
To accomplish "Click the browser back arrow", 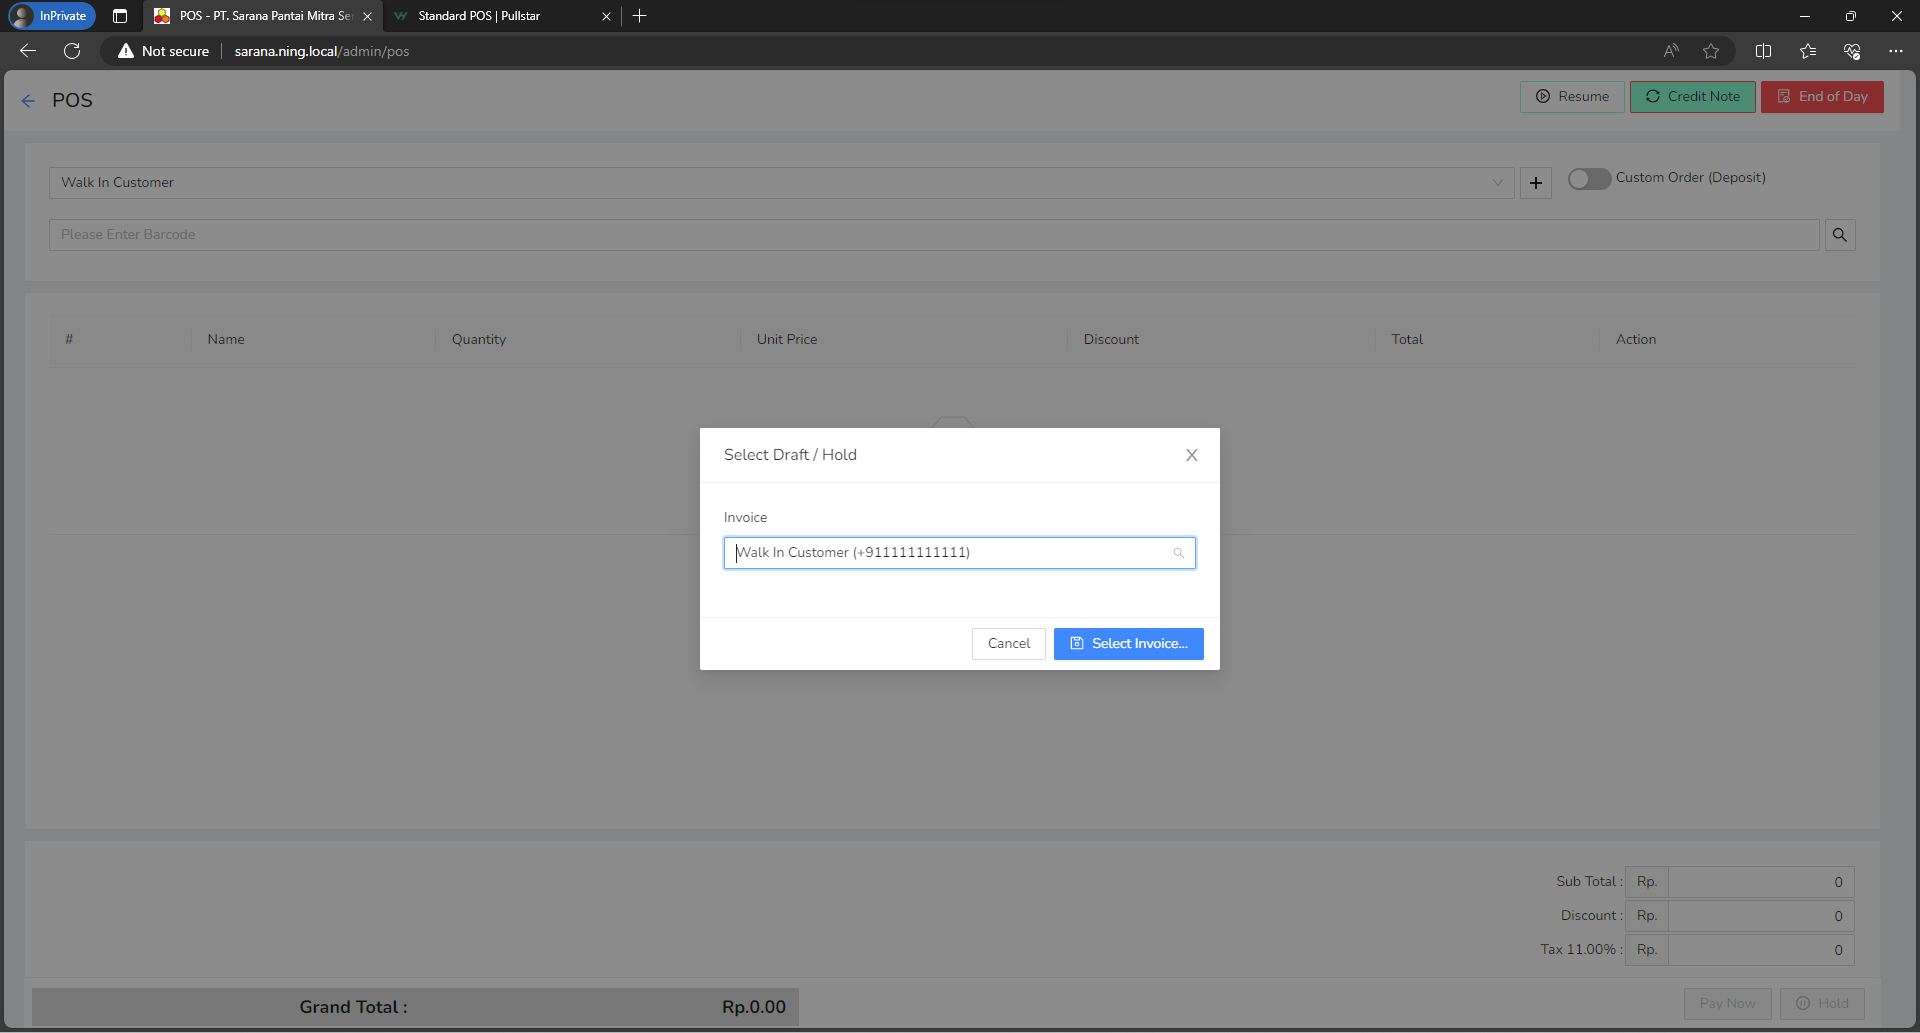I will click(x=28, y=51).
